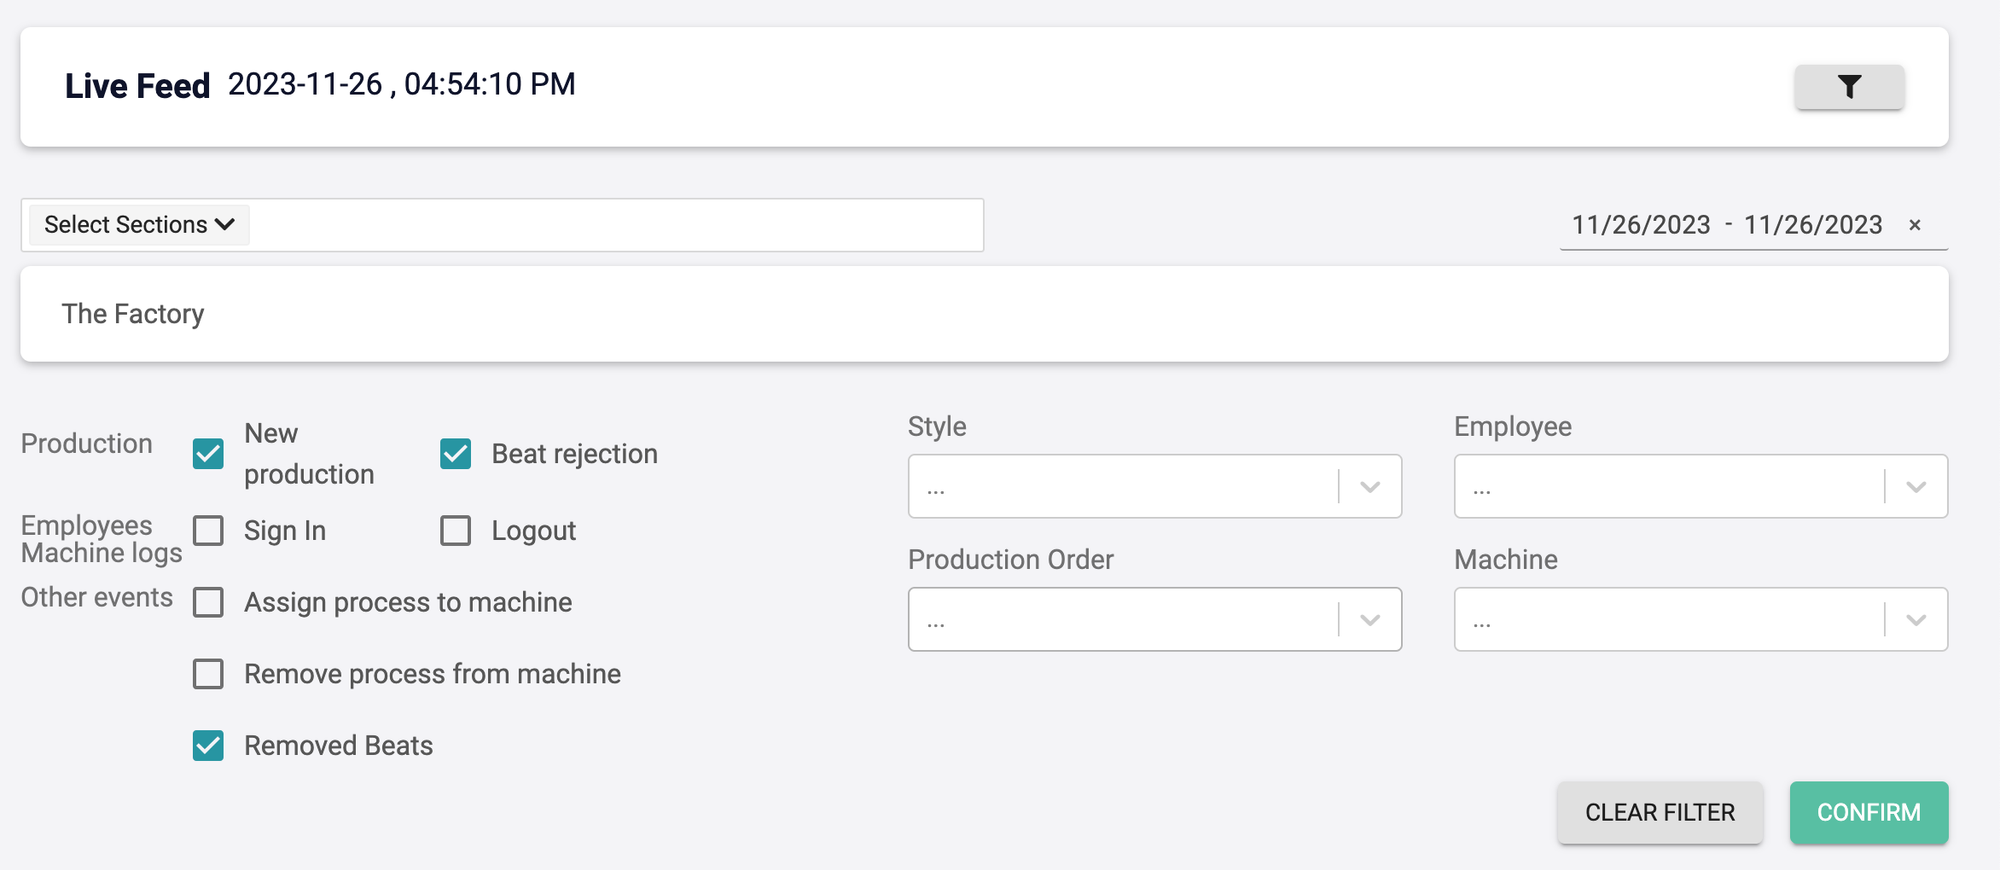
Task: Expand the Style dropdown chevron
Action: click(x=1370, y=487)
